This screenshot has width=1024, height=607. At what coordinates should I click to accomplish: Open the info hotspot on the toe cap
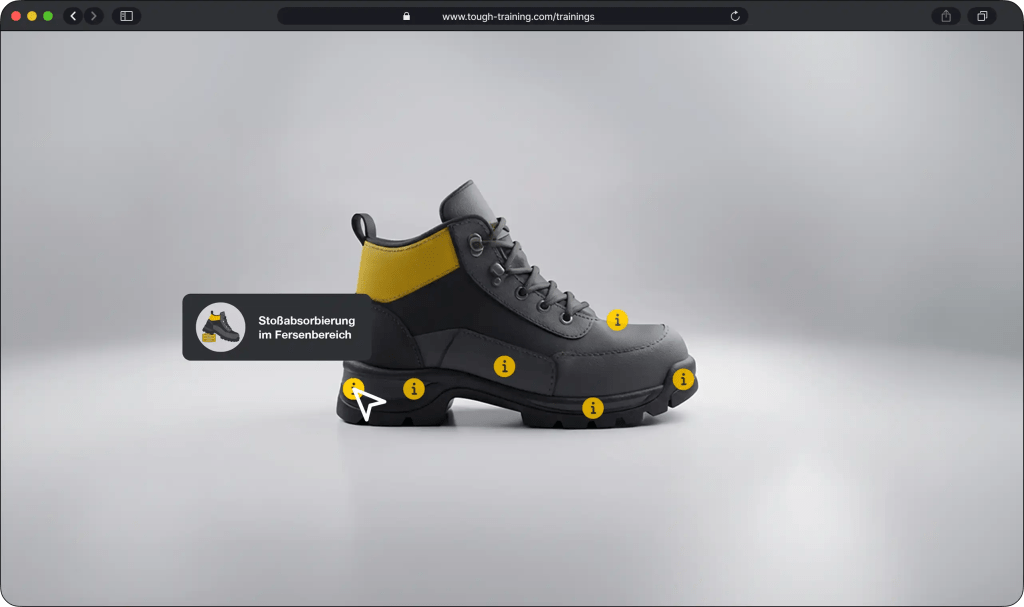pyautogui.click(x=683, y=379)
